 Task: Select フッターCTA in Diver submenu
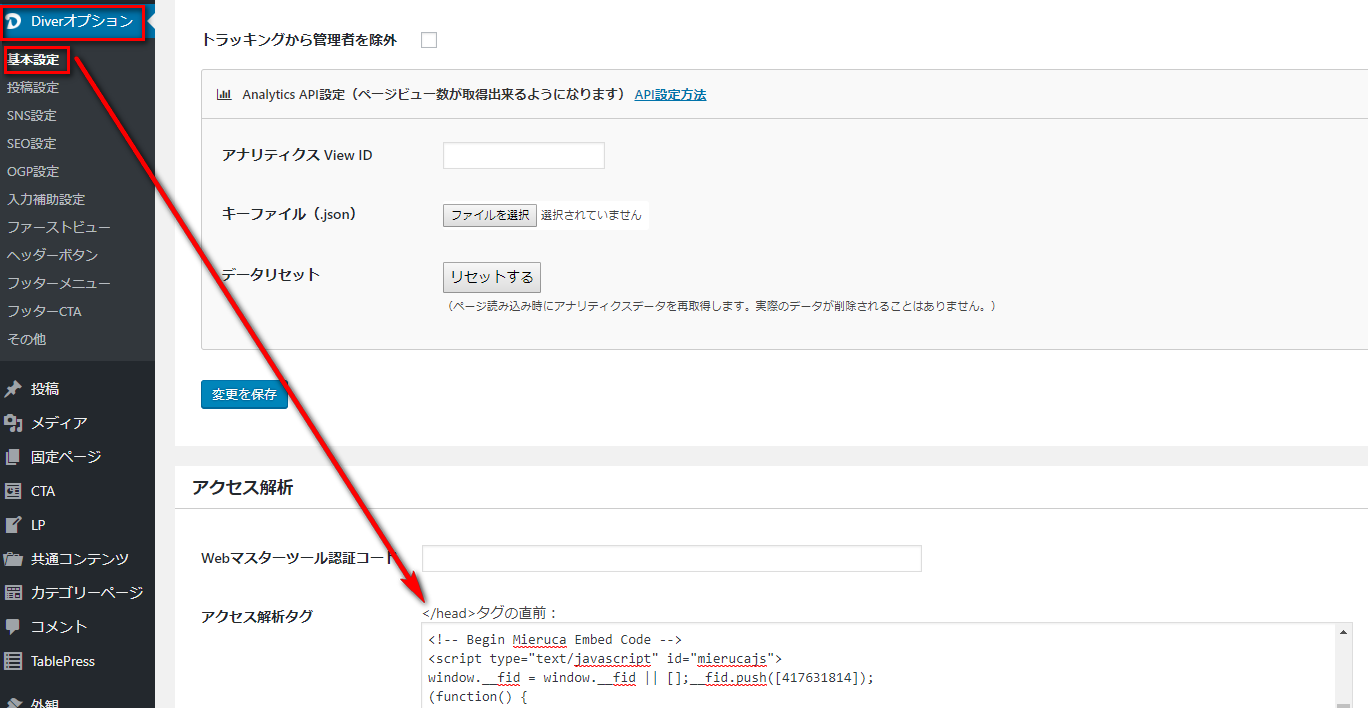pyautogui.click(x=44, y=312)
